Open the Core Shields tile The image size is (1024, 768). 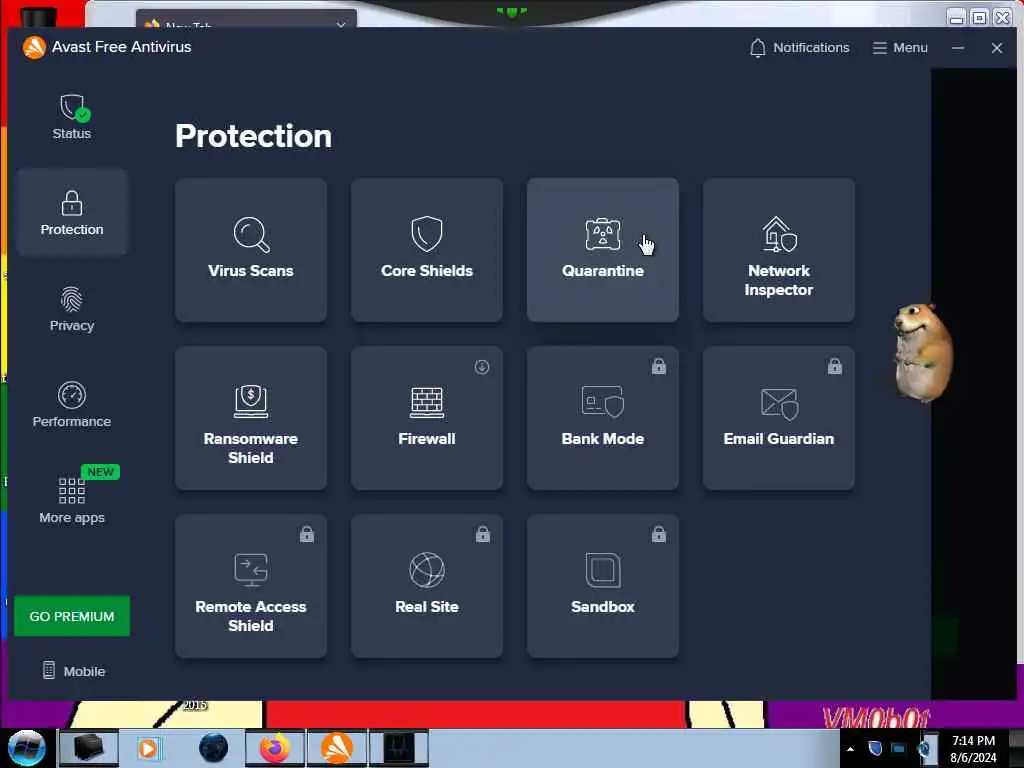click(x=427, y=250)
